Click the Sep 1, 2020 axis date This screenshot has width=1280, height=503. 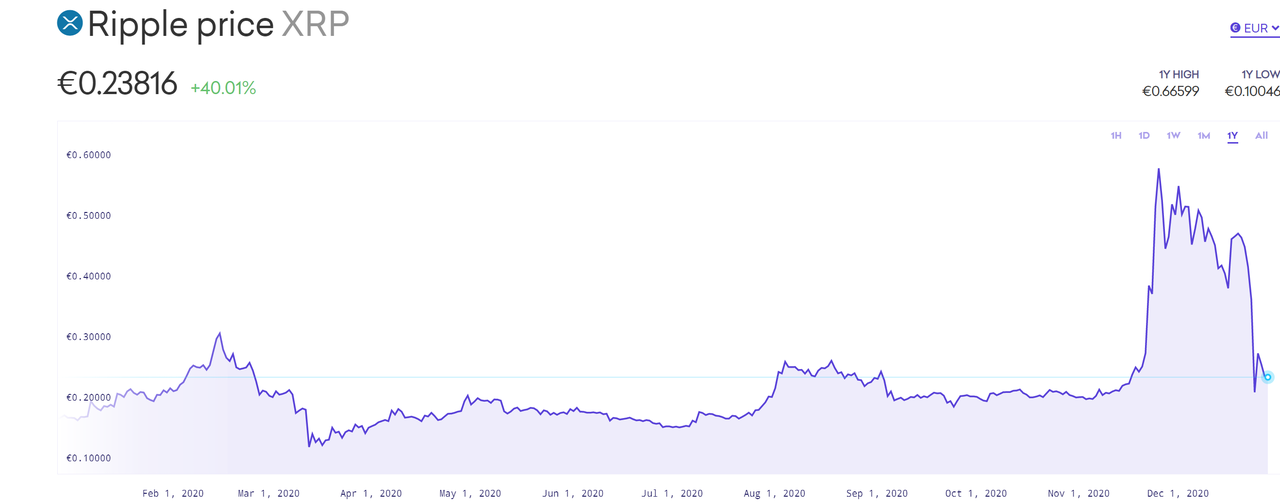click(876, 493)
